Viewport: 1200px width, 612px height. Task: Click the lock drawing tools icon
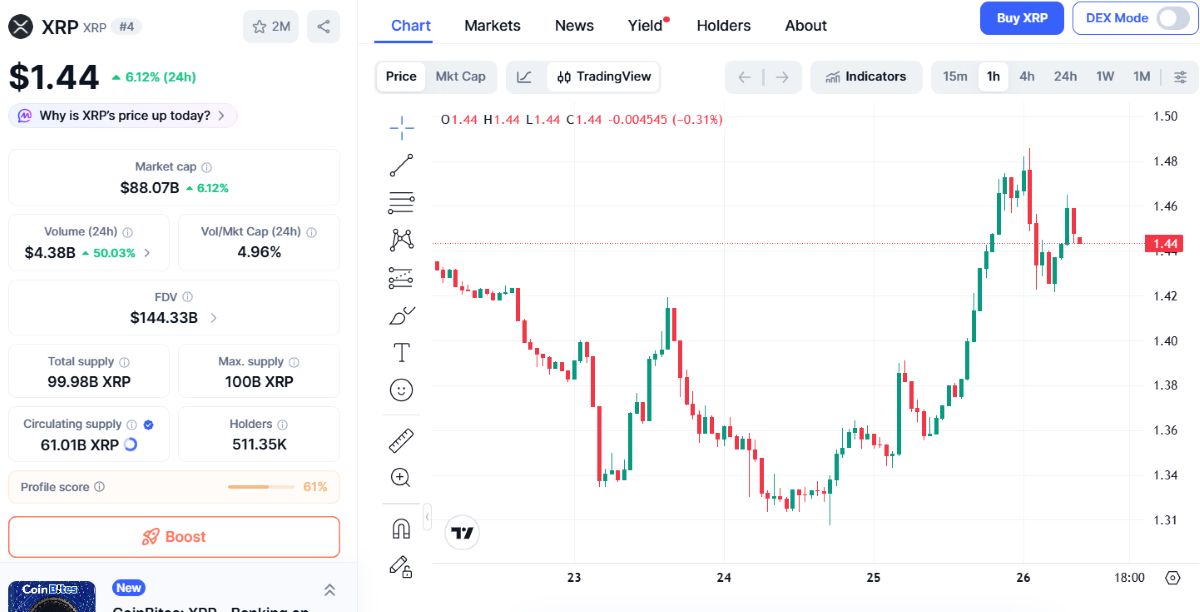(401, 566)
